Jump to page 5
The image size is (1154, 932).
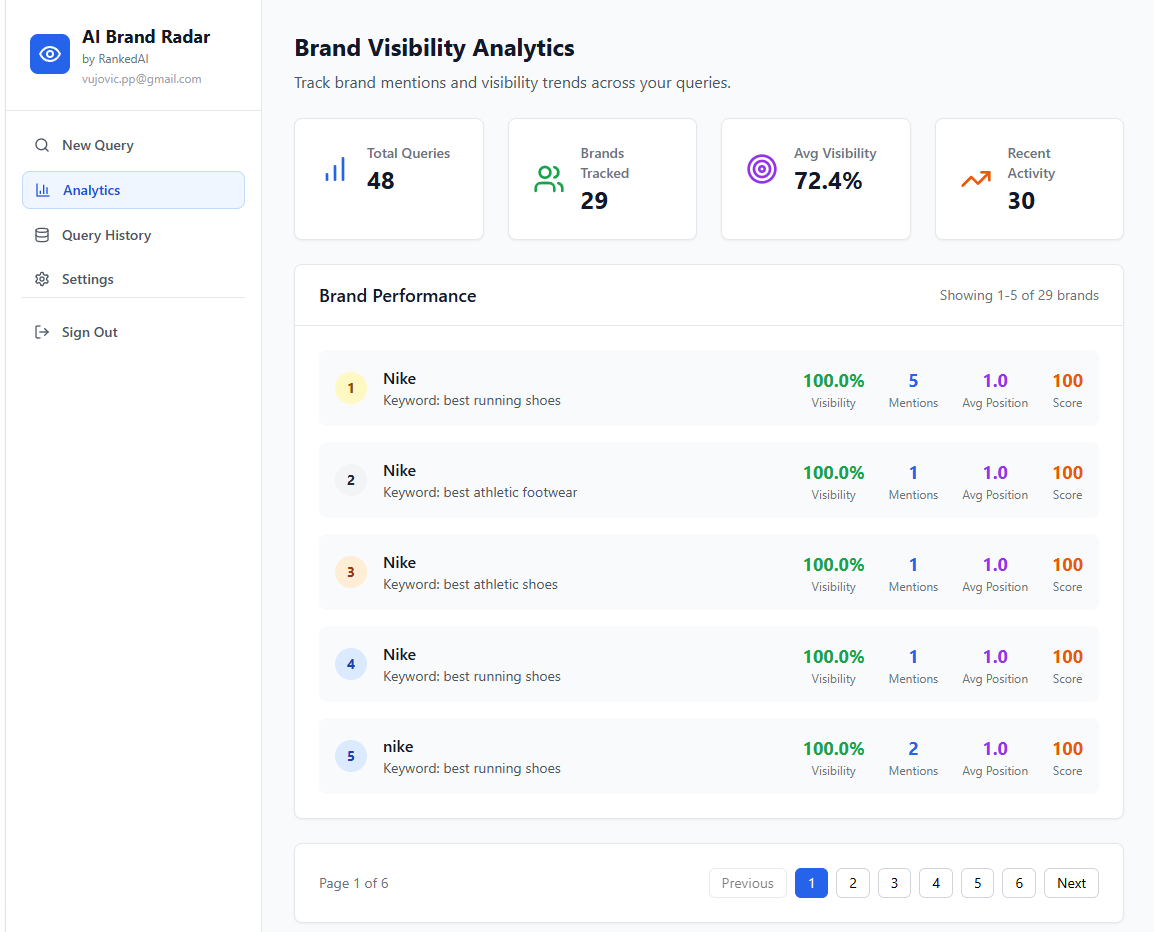click(977, 883)
